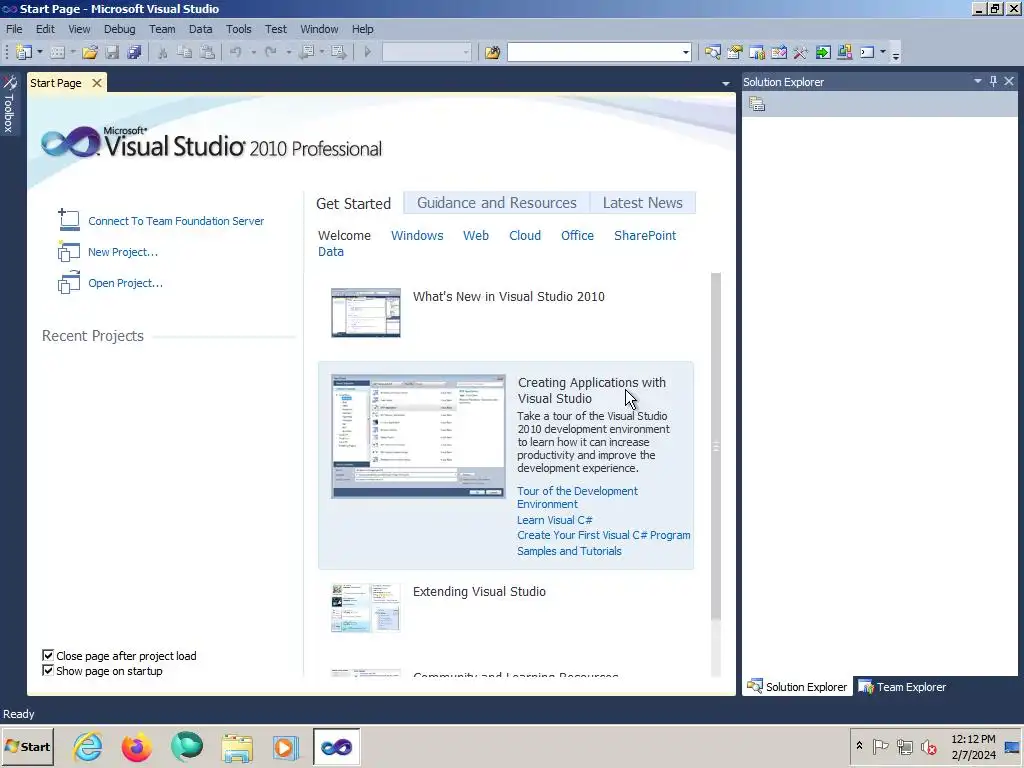This screenshot has width=1024, height=768.
Task: Open the Solution Explorer window position menu
Action: (978, 81)
